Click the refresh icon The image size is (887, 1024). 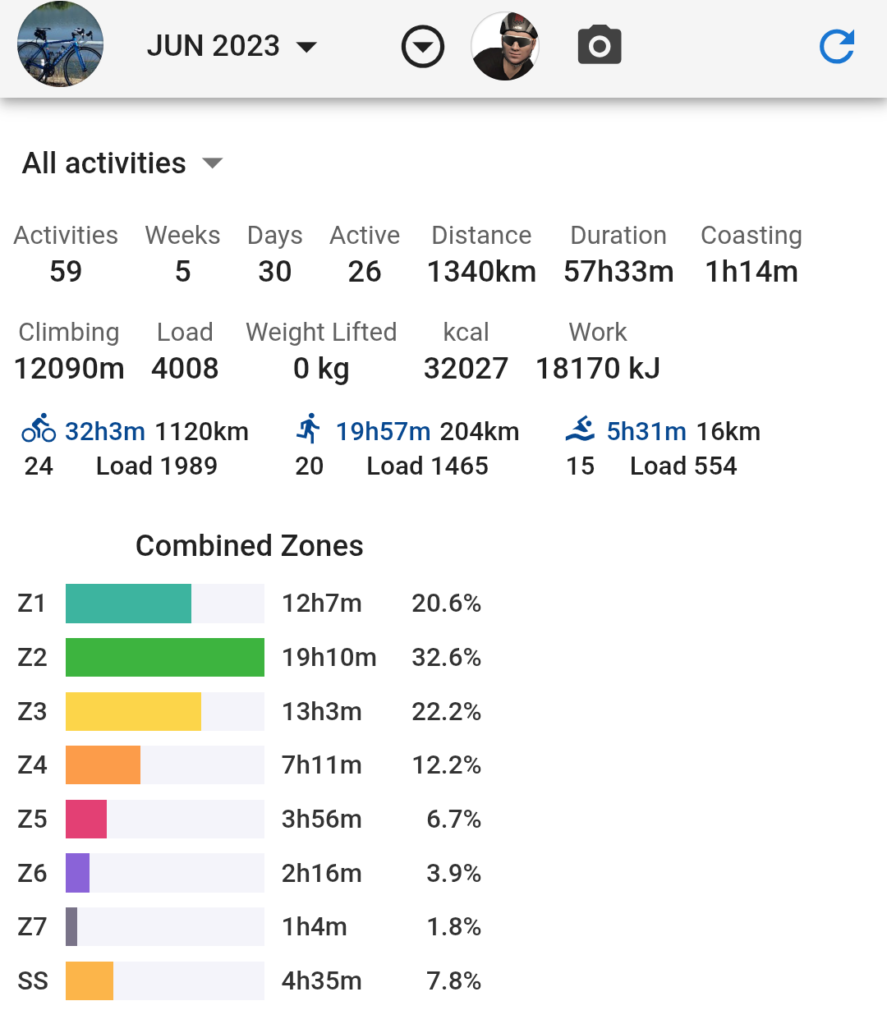click(x=836, y=47)
